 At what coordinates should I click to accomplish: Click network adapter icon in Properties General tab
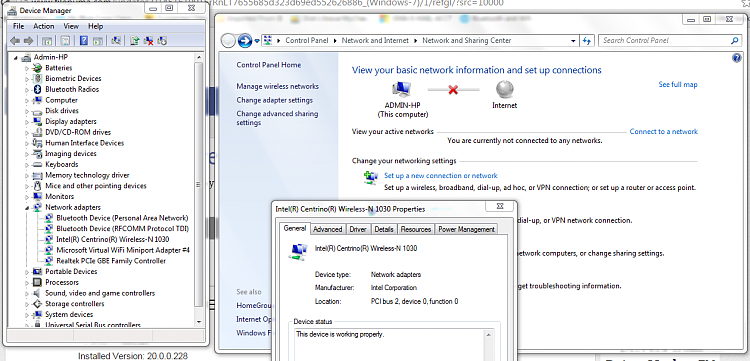pyautogui.click(x=298, y=251)
